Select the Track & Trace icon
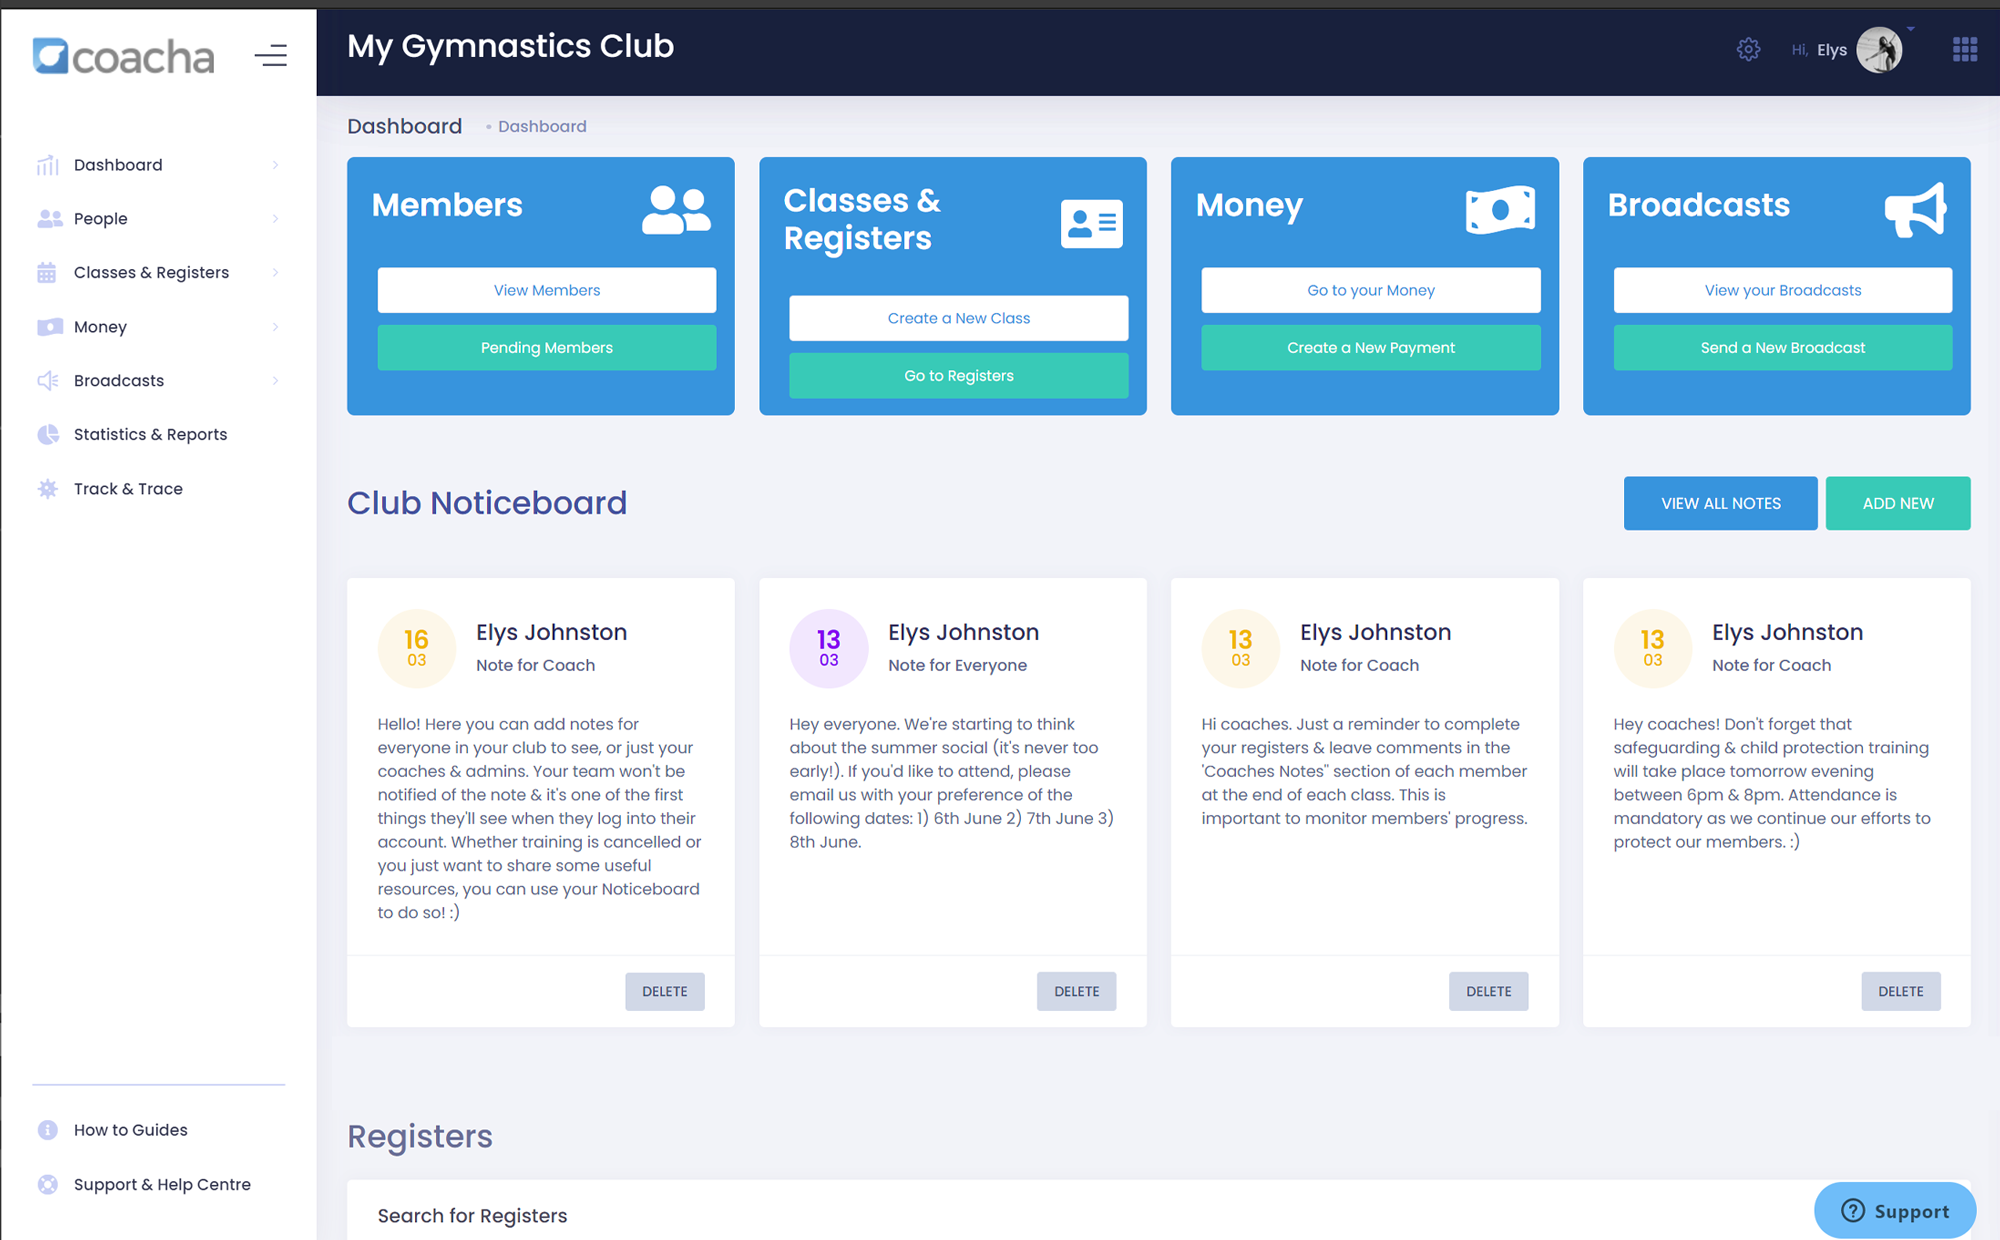 [47, 488]
